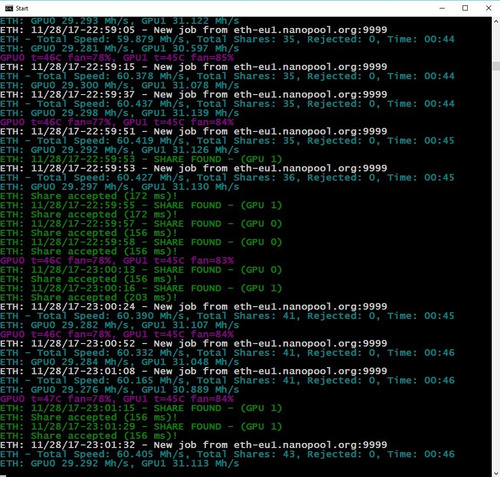Click the GPU0 29.298 Mh/s line
Screen dimensions: 500x477
tap(120, 113)
